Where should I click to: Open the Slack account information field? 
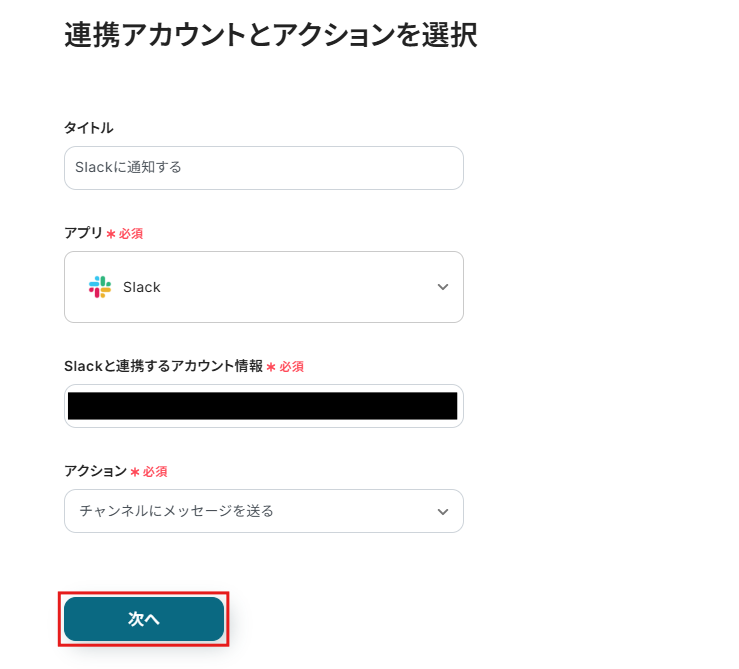click(263, 406)
